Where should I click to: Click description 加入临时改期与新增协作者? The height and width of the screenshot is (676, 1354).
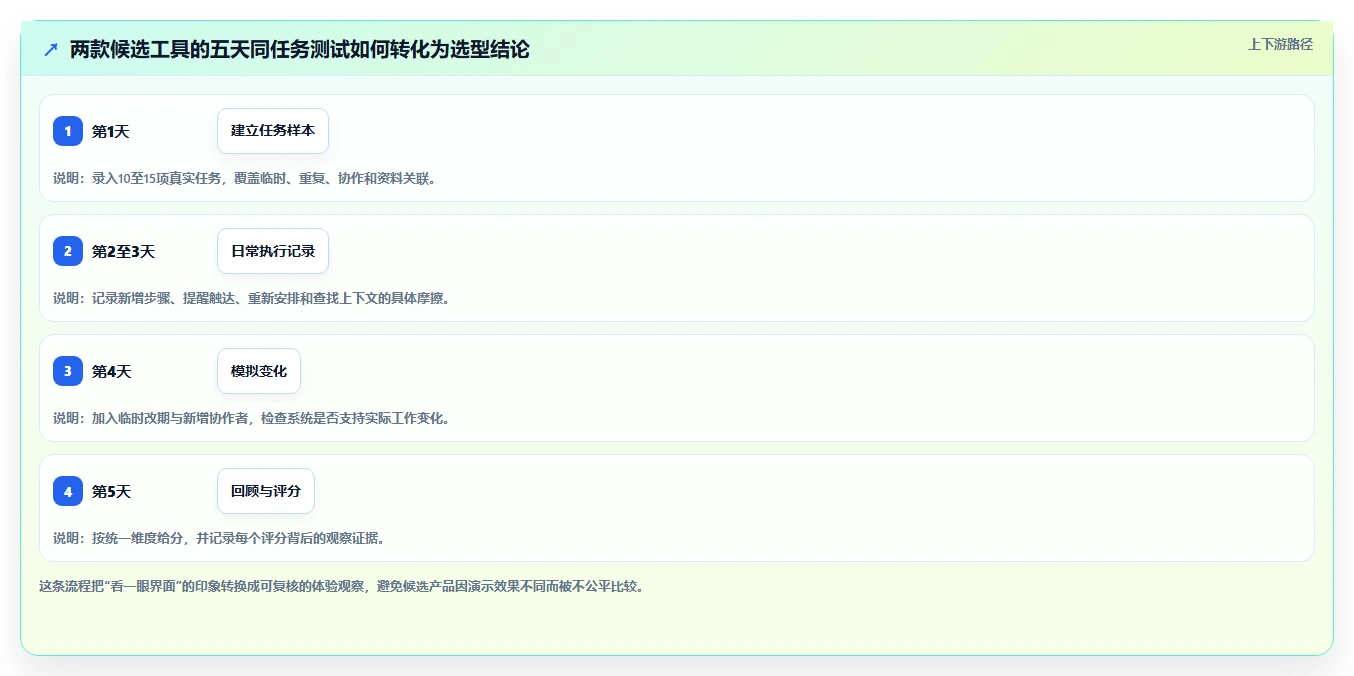coord(252,418)
